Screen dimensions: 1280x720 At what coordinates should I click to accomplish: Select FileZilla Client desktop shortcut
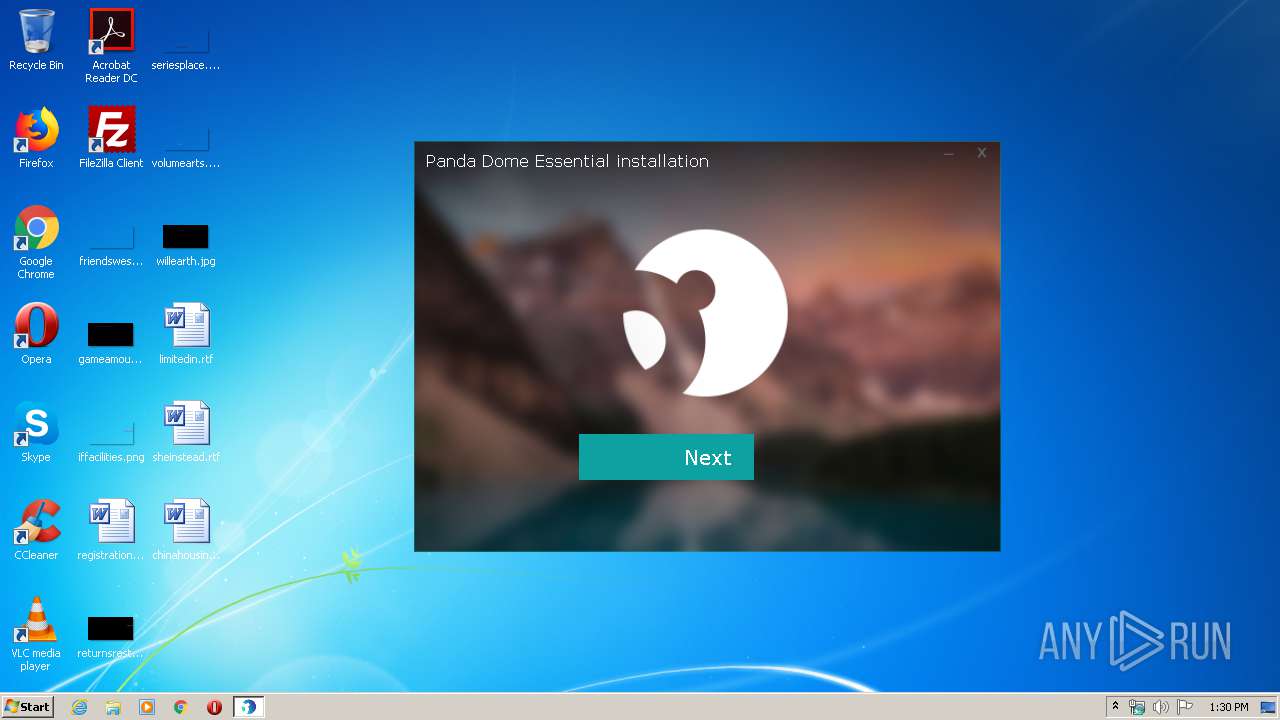coord(111,138)
